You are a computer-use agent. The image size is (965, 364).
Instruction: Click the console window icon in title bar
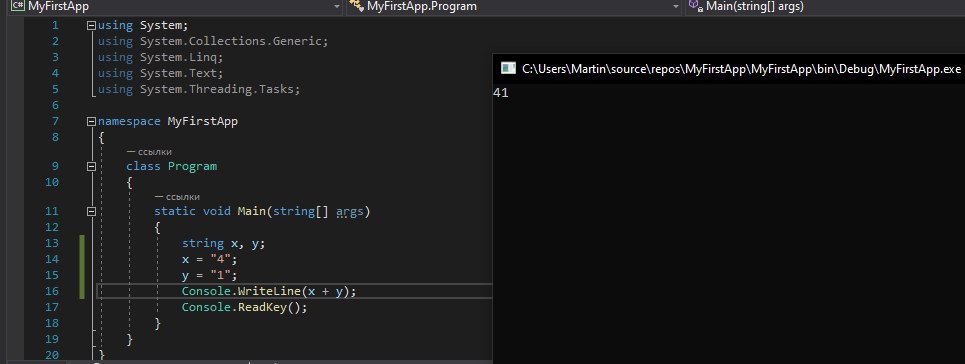pyautogui.click(x=508, y=68)
